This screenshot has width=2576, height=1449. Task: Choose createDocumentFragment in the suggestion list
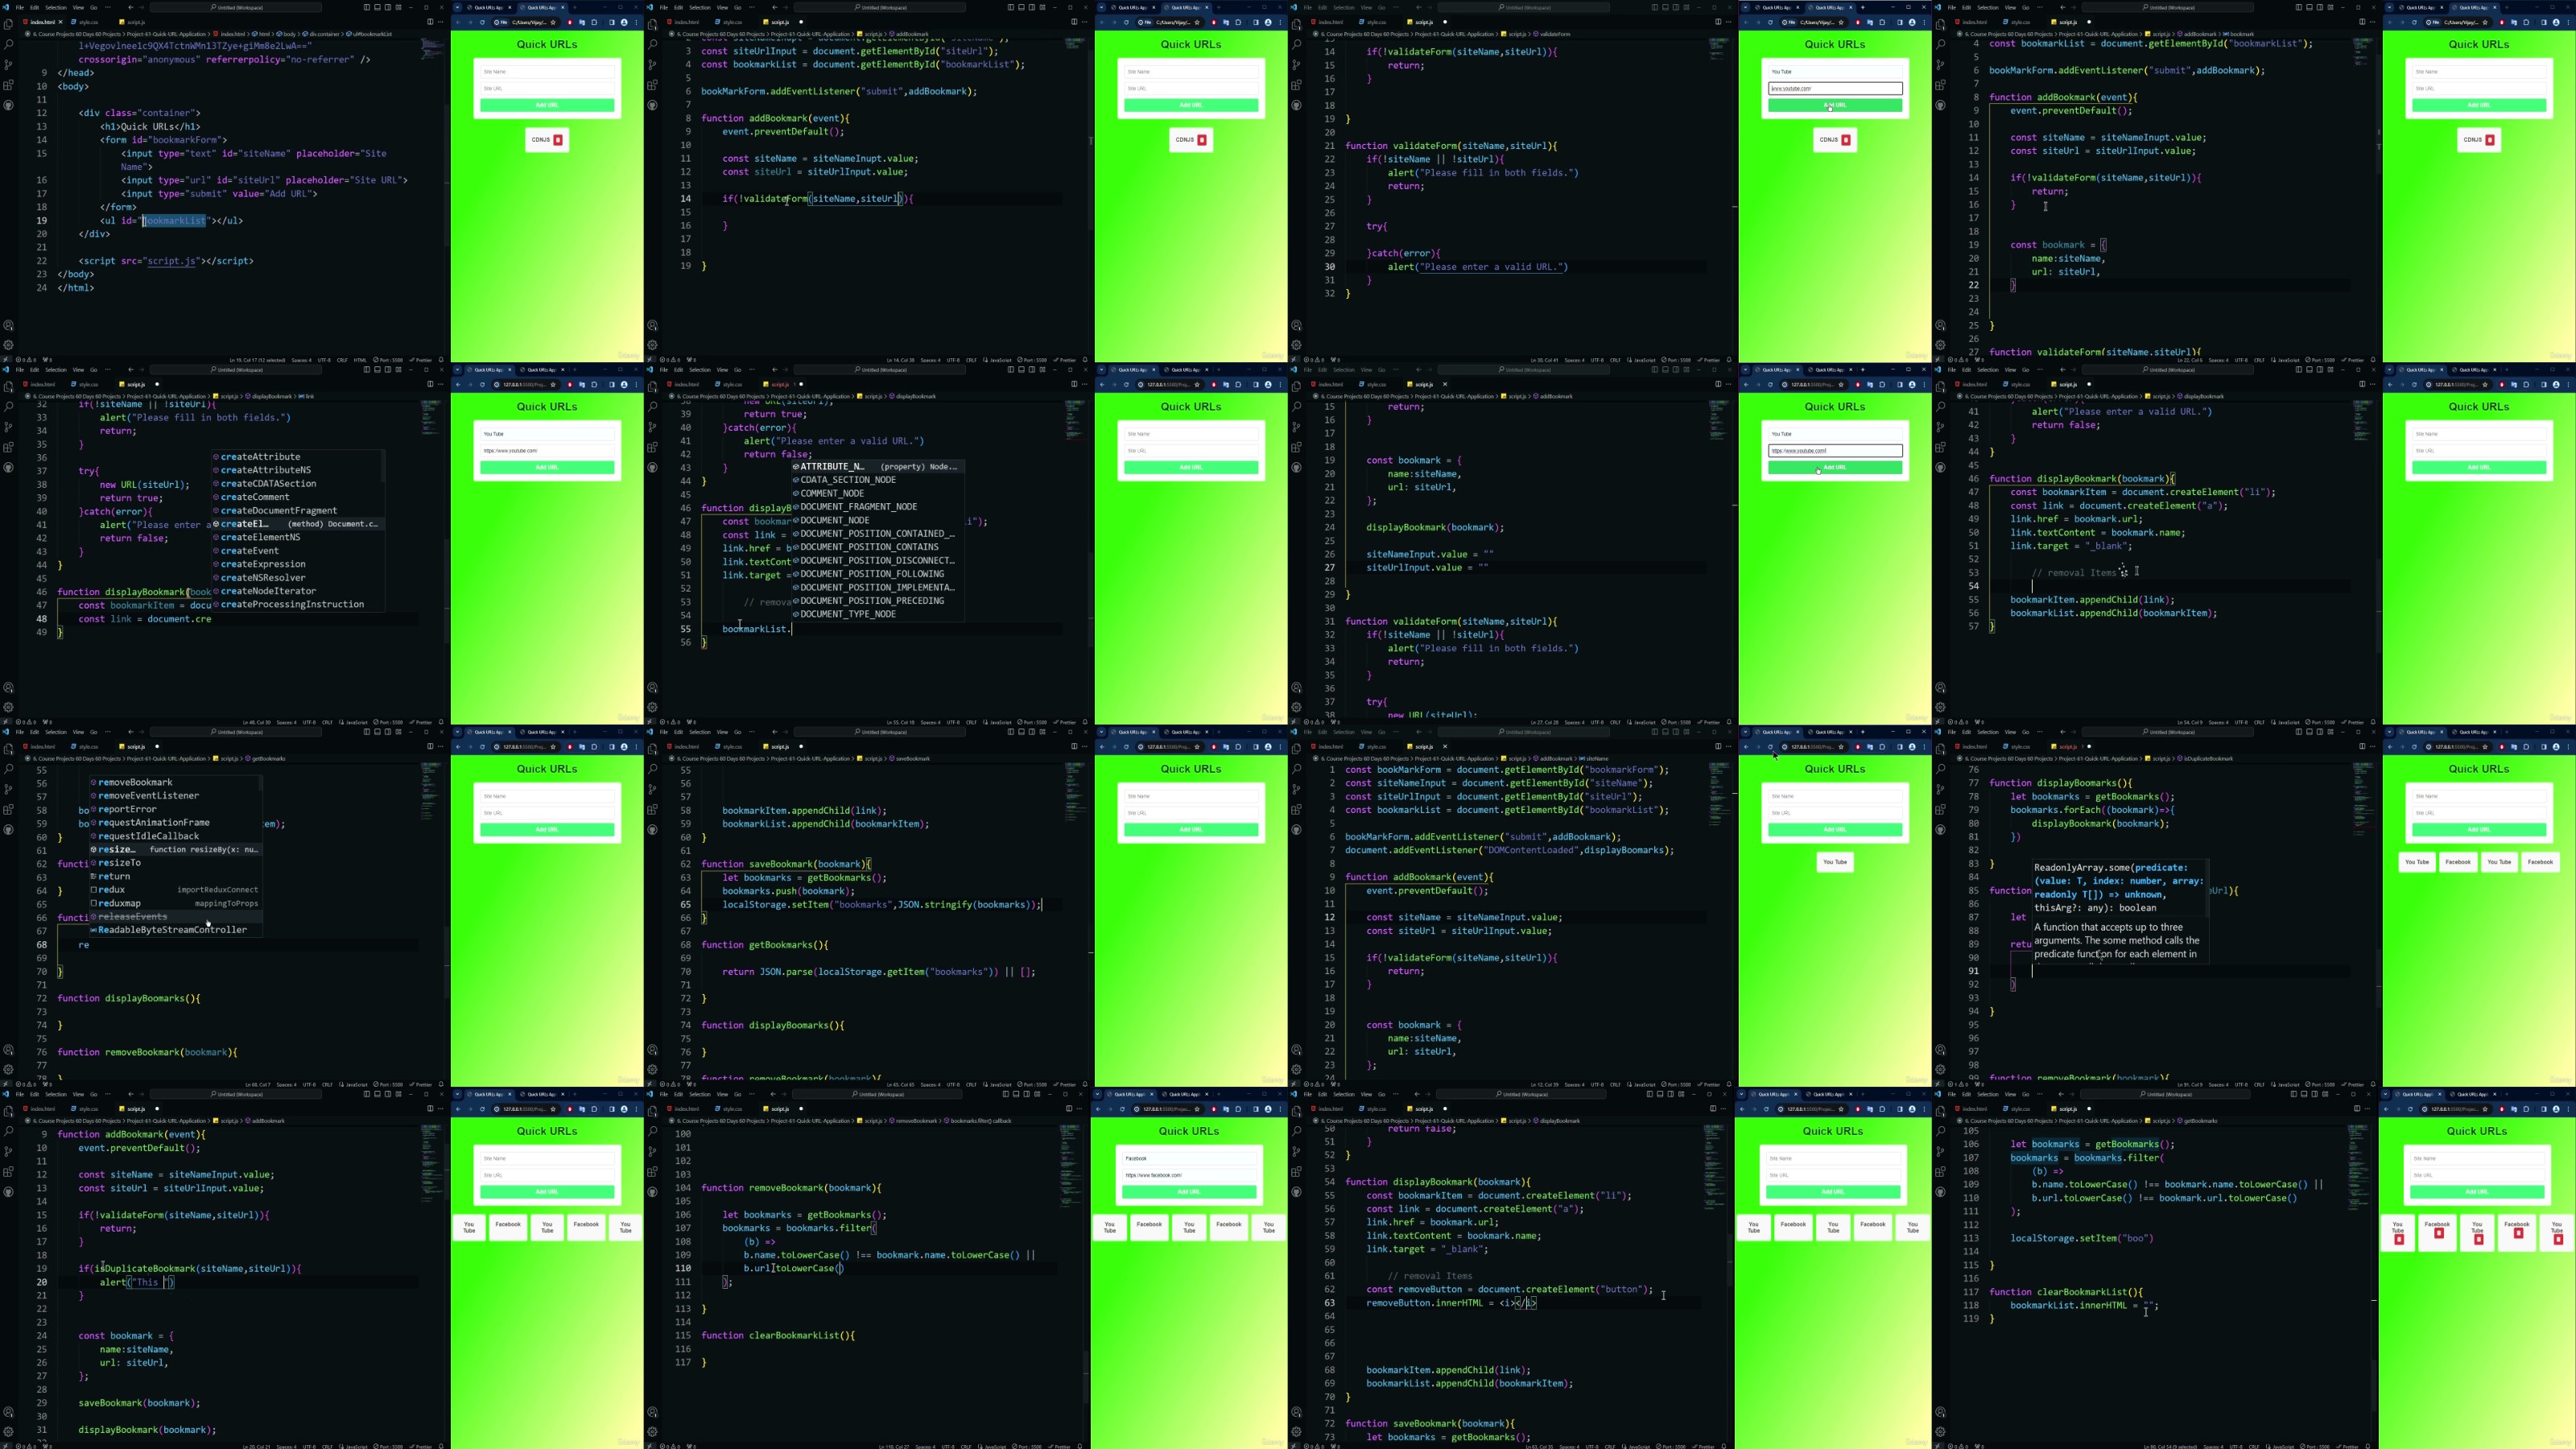pyautogui.click(x=278, y=510)
